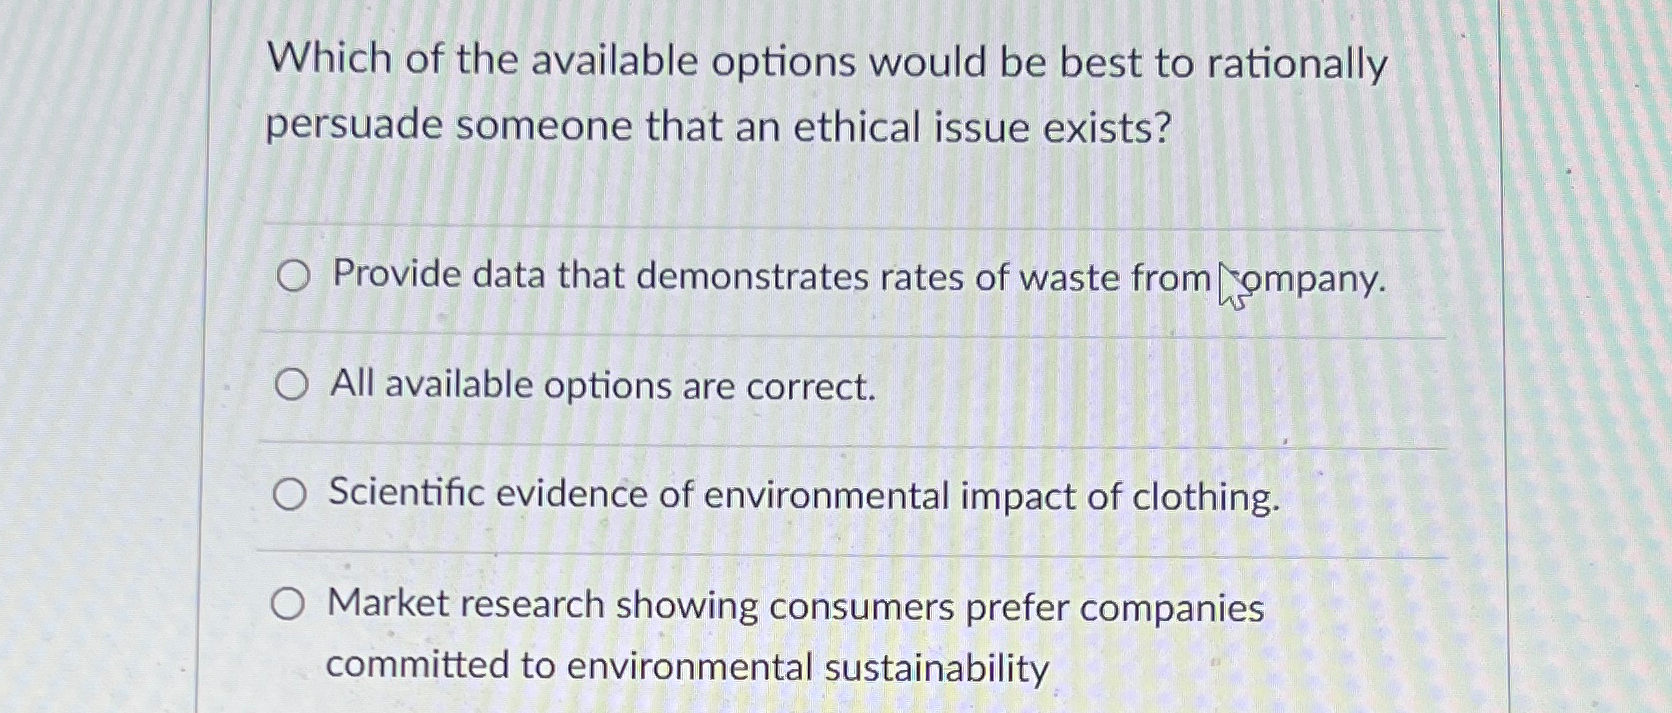Click the word 'Scientific' in third option

[406, 494]
